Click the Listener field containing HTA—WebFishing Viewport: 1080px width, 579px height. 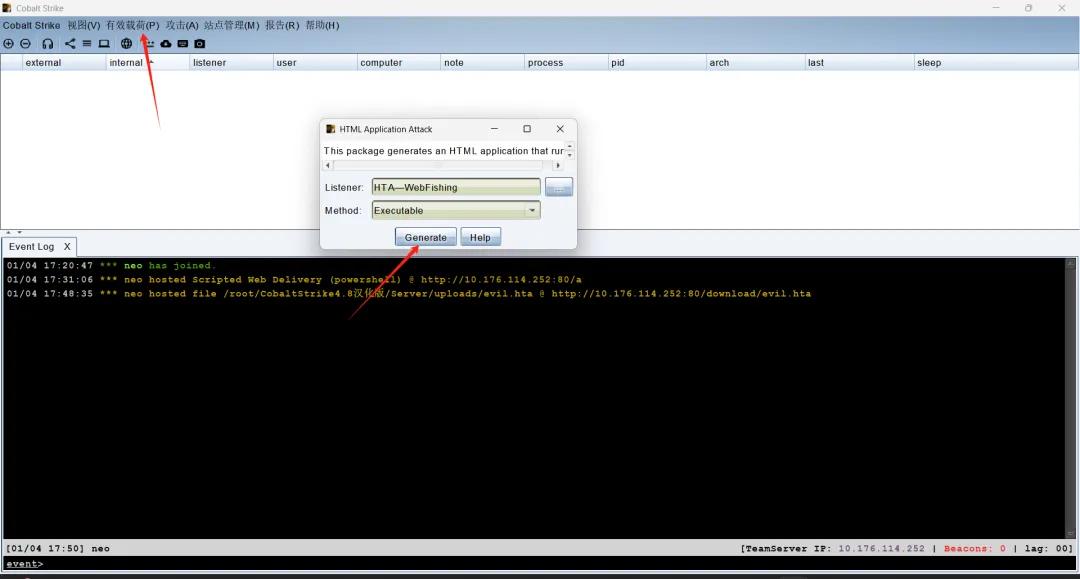pyautogui.click(x=456, y=187)
